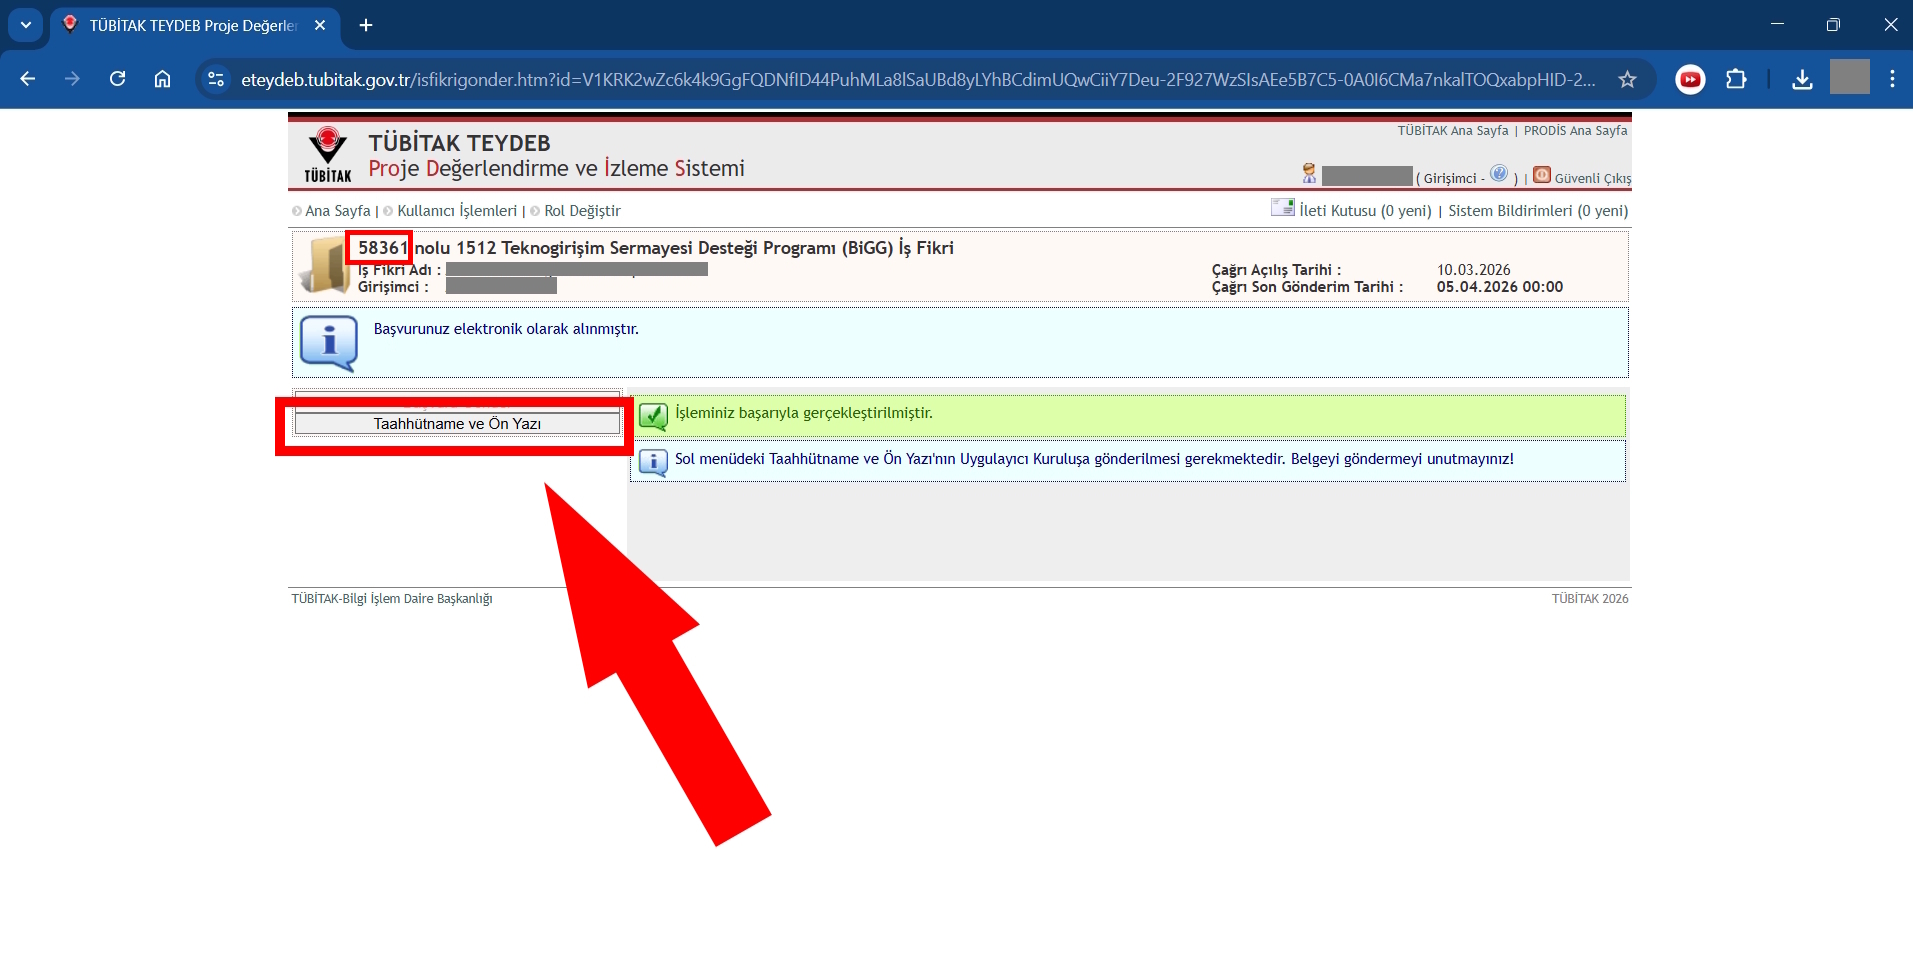
Task: Click the Taahhütname ve Ön Yazı button
Action: [x=457, y=424]
